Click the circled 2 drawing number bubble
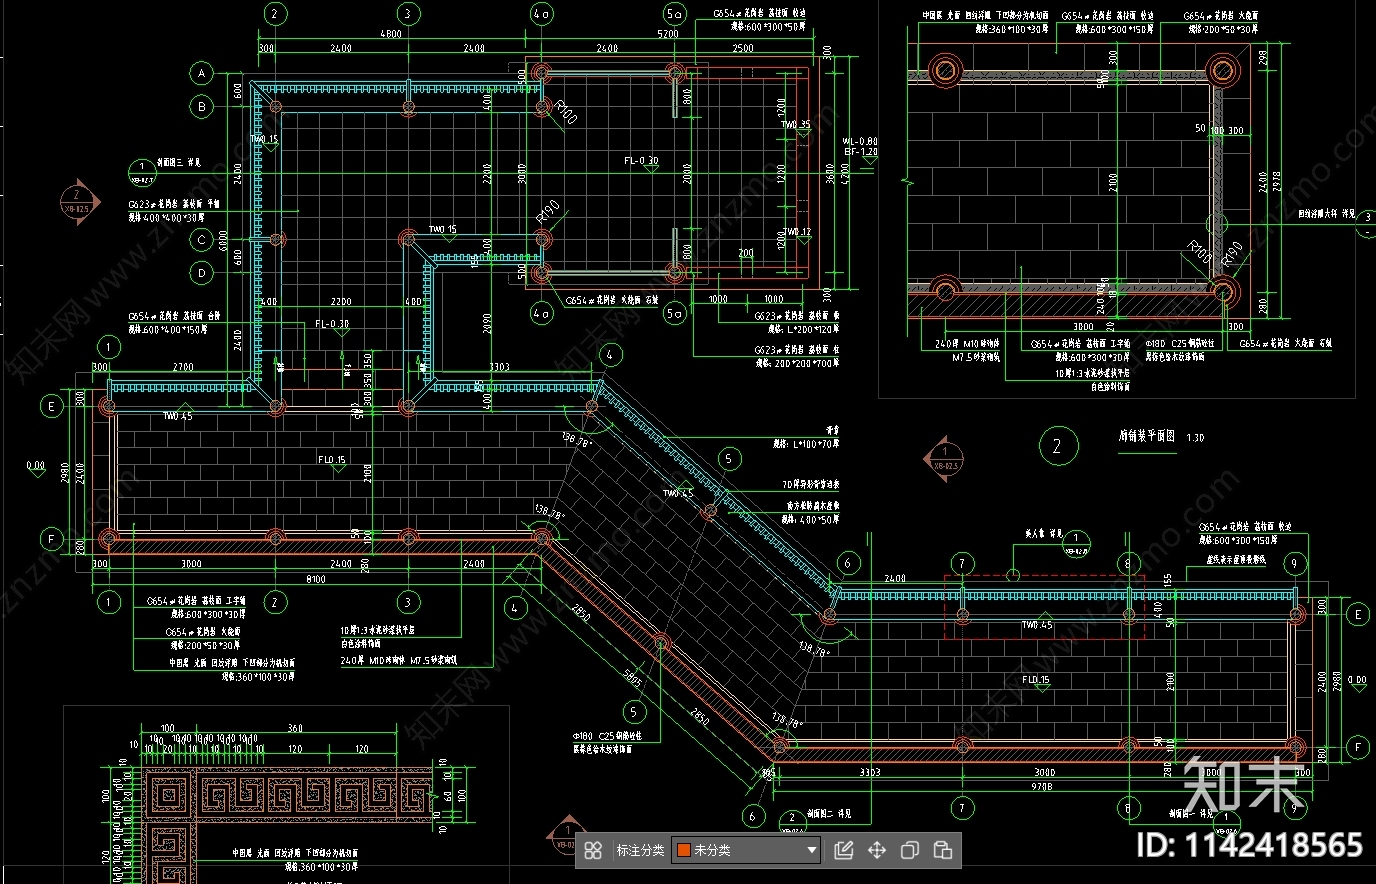 point(1057,446)
